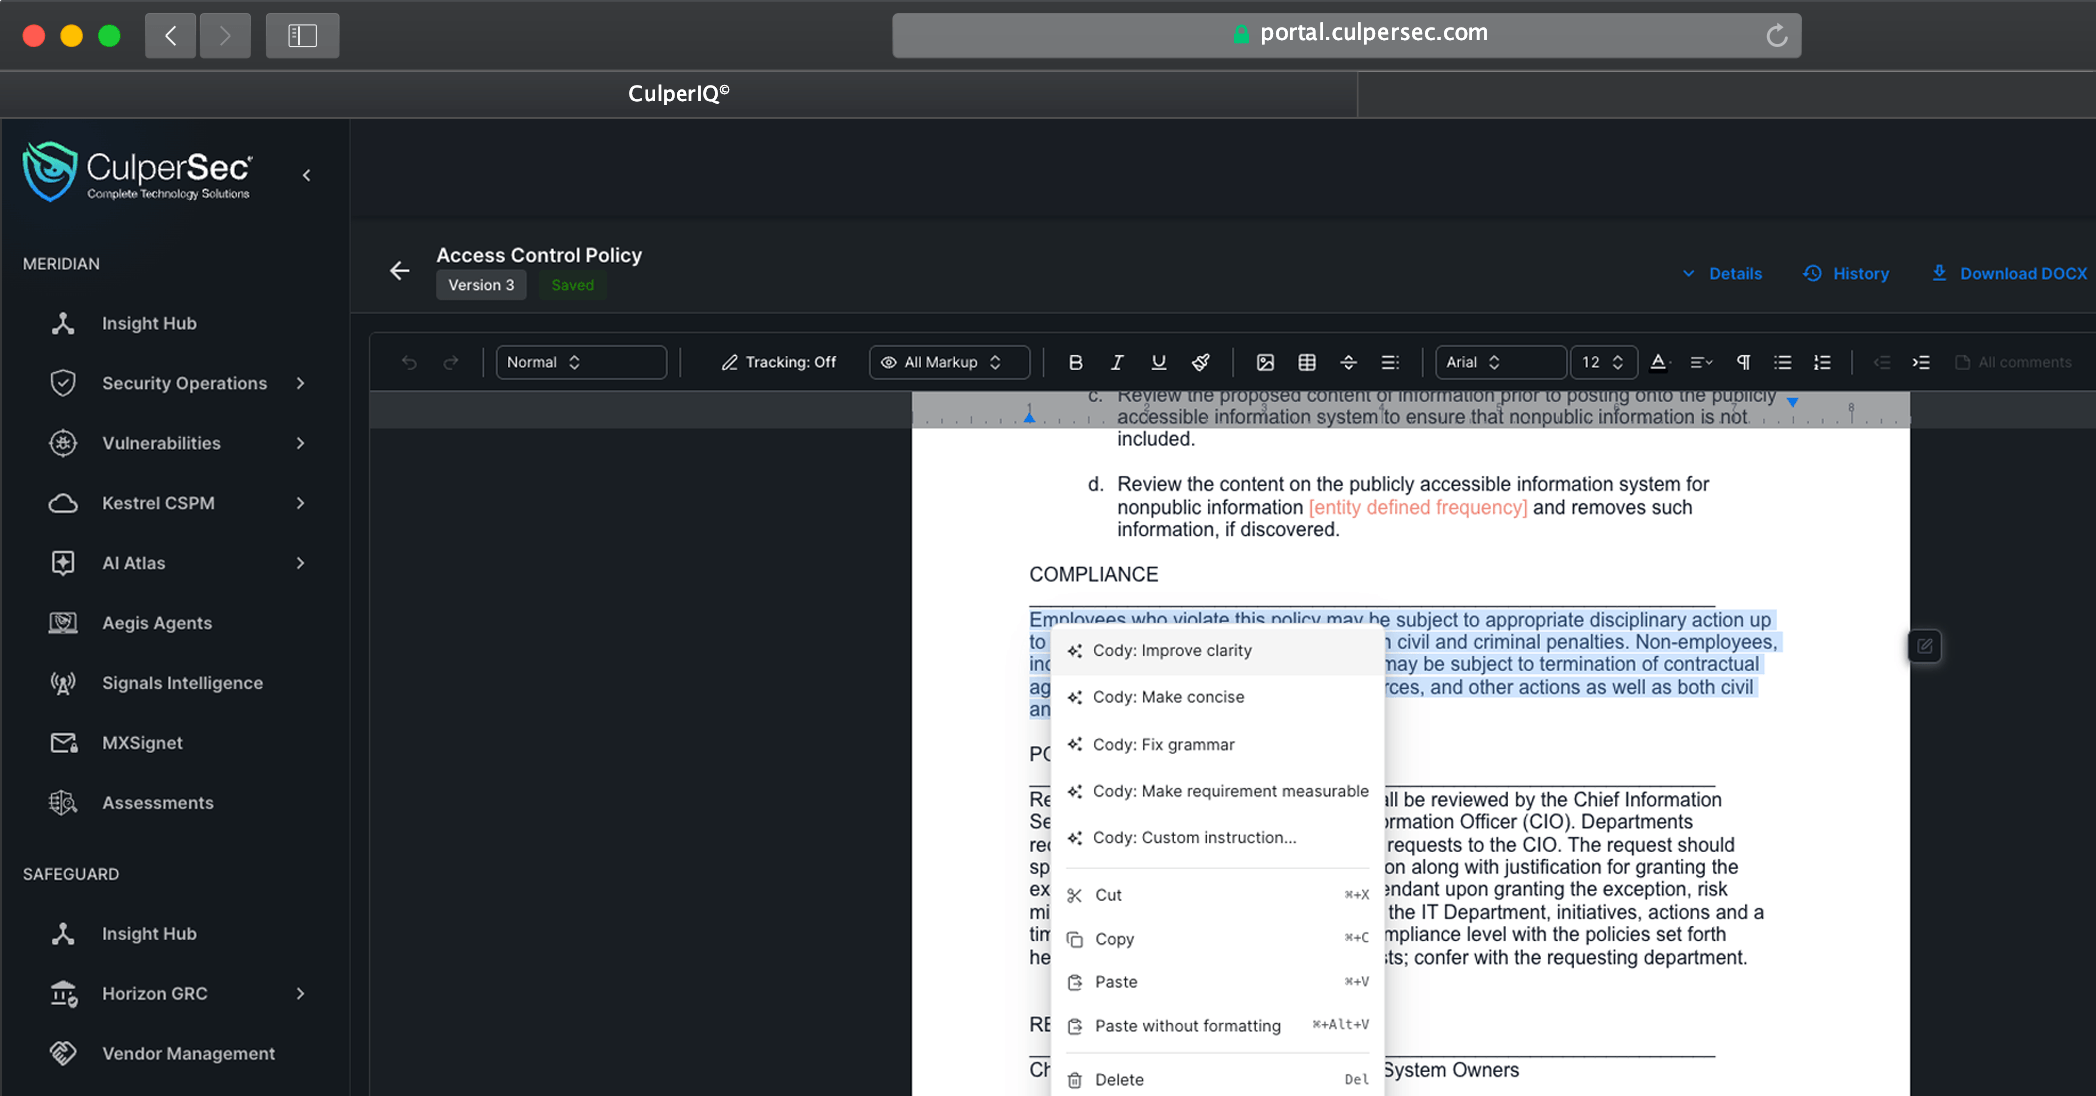Select the CulperIQ browser tab
This screenshot has width=2096, height=1096.
pos(678,94)
